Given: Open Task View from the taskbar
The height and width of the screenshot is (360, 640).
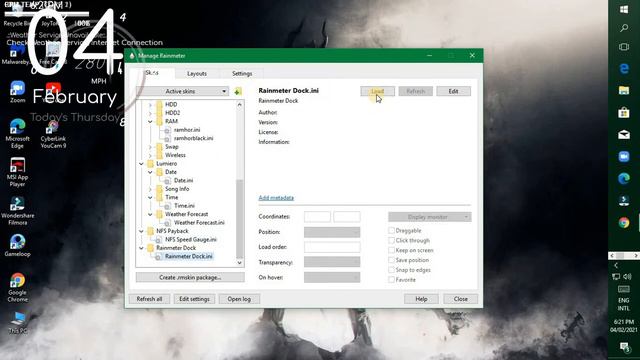Looking at the screenshot, I should 624,47.
